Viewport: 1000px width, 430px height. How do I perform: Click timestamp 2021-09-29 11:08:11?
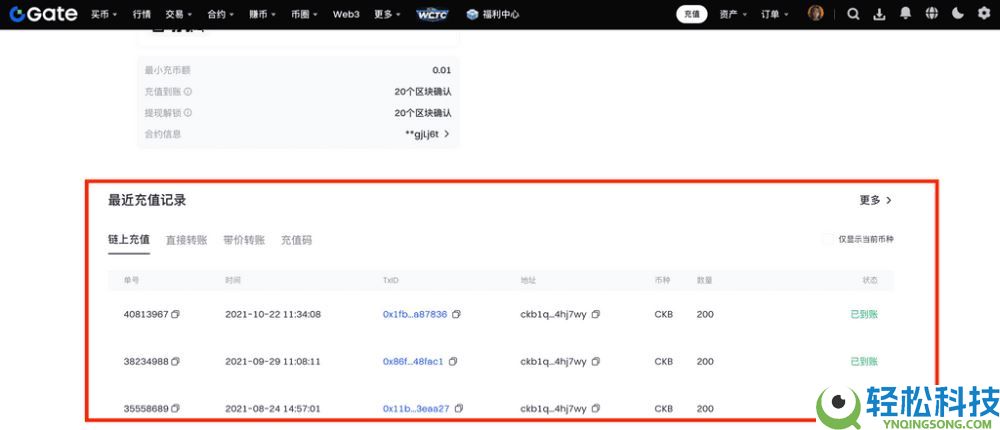pyautogui.click(x=273, y=361)
